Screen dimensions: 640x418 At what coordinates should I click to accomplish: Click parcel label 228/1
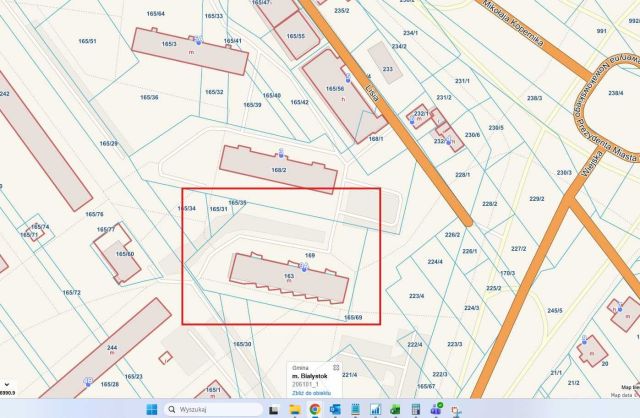click(x=462, y=175)
